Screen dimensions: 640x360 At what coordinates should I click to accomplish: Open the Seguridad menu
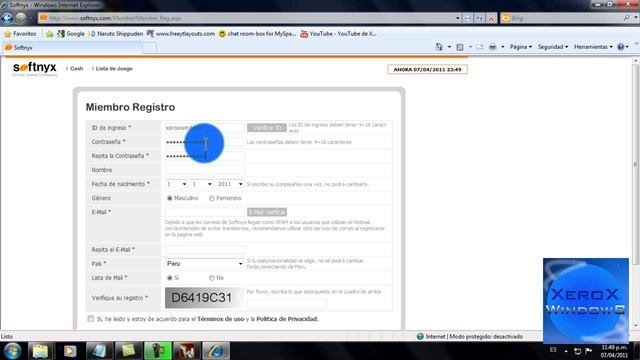point(553,47)
